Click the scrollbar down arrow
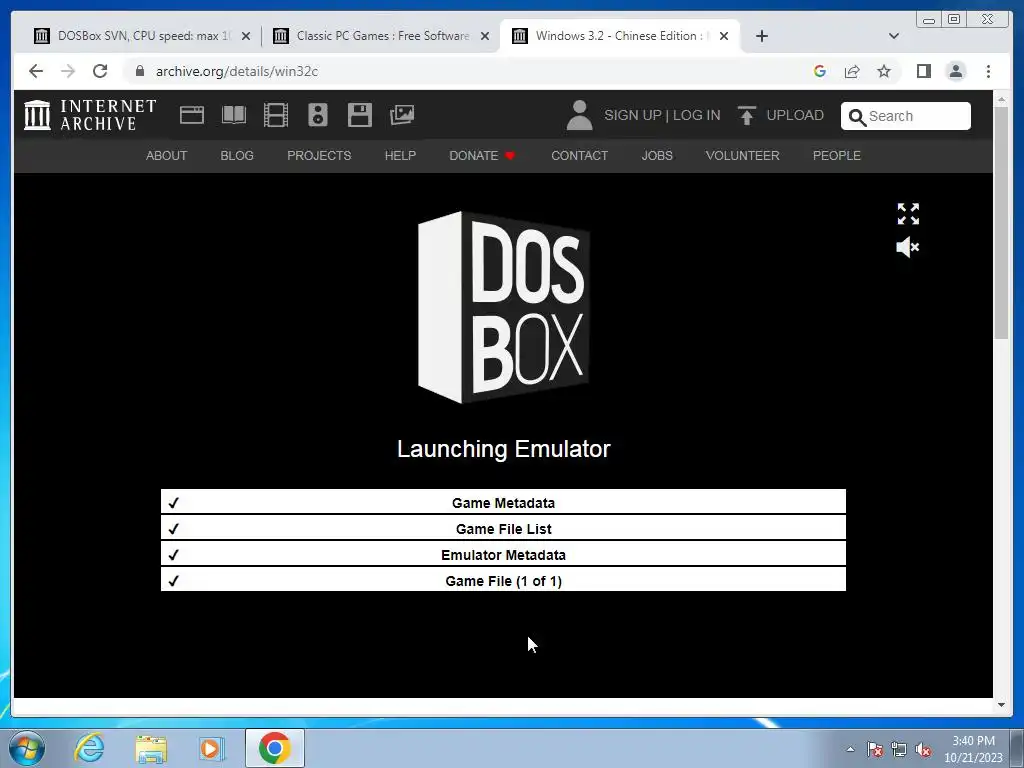1024x768 pixels. coord(1002,705)
